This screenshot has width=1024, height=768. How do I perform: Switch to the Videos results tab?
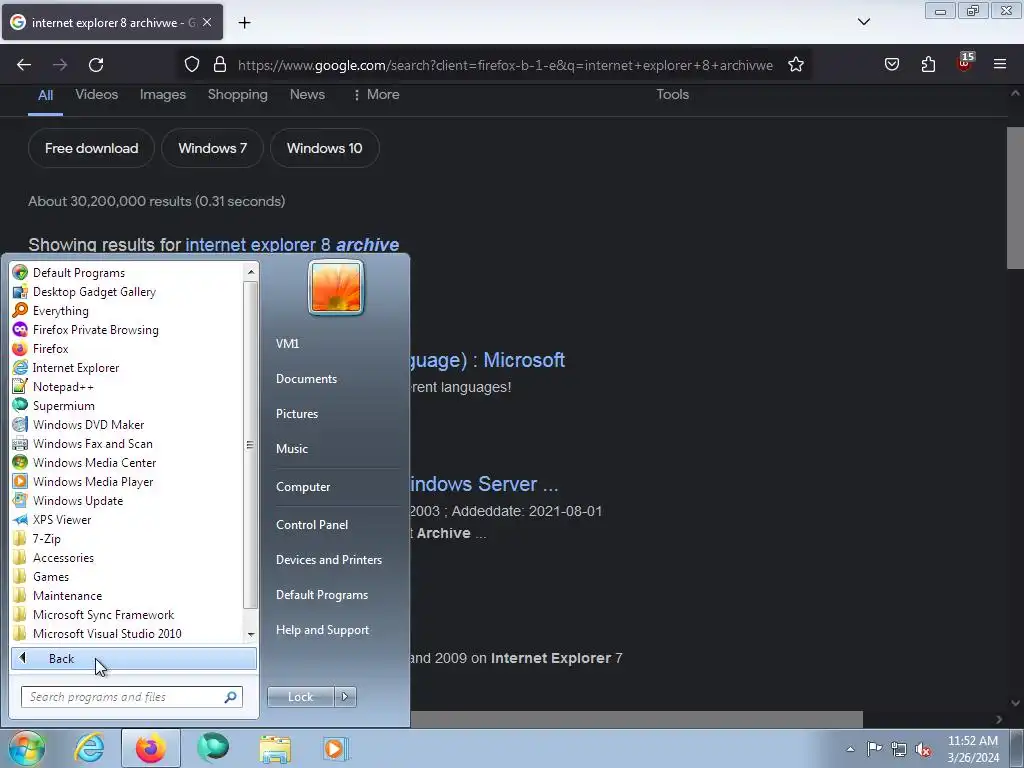pyautogui.click(x=97, y=95)
